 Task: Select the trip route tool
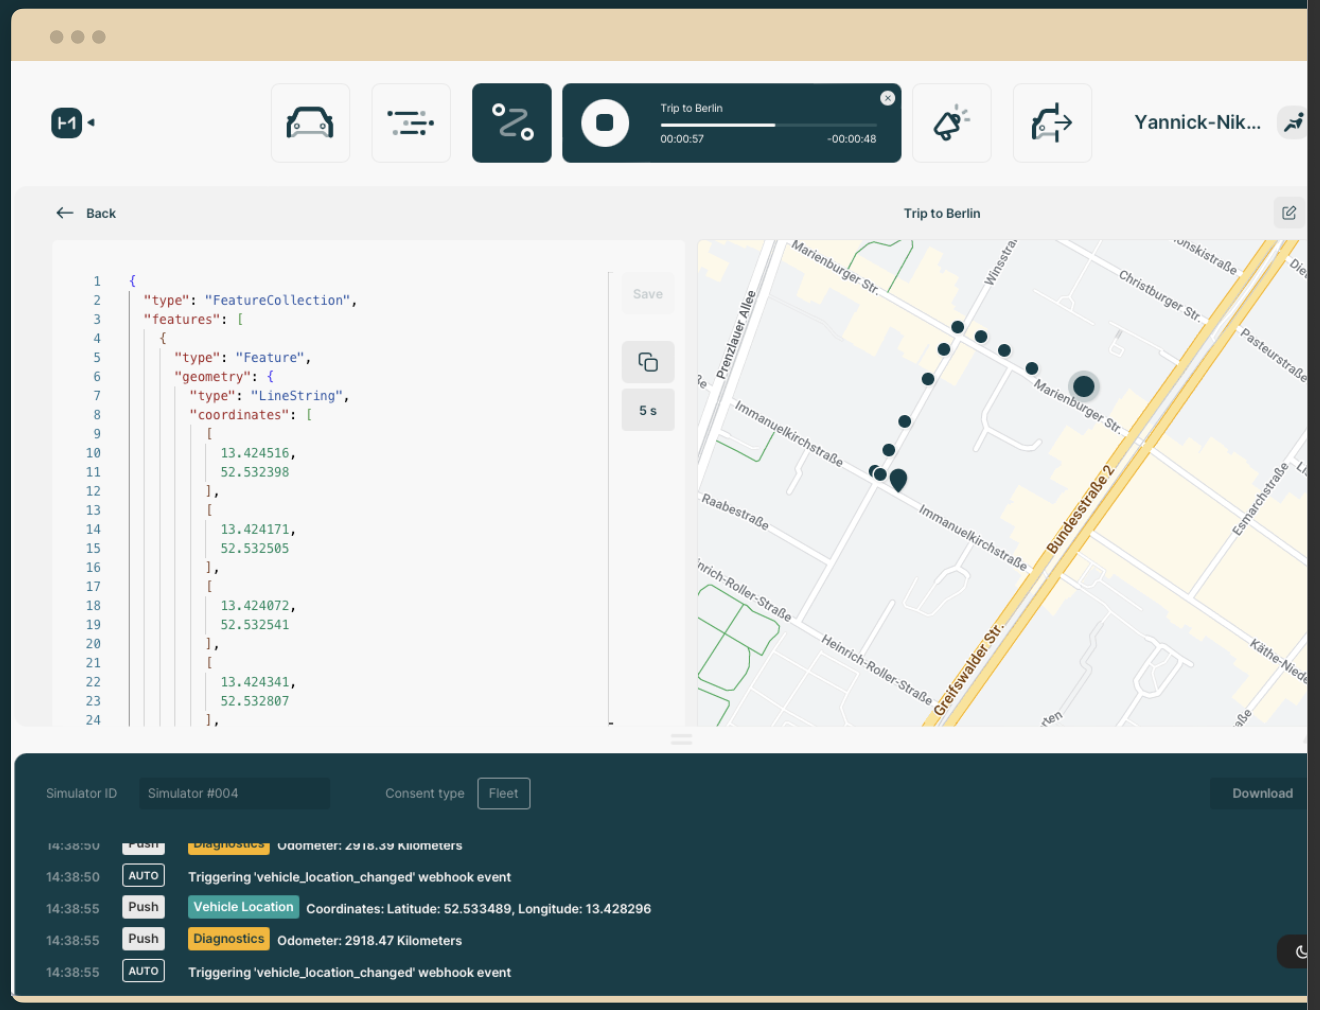[x=512, y=123]
